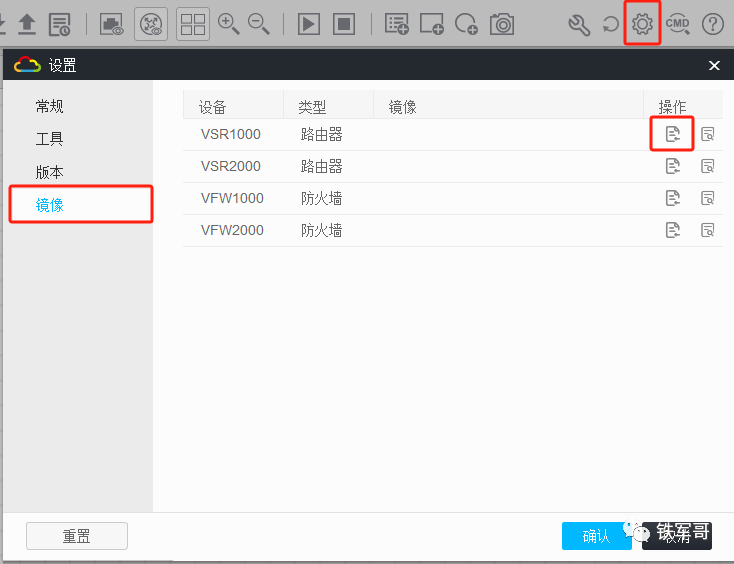Screen dimensions: 734x564
Task: Click the help question mark icon
Action: click(x=712, y=23)
